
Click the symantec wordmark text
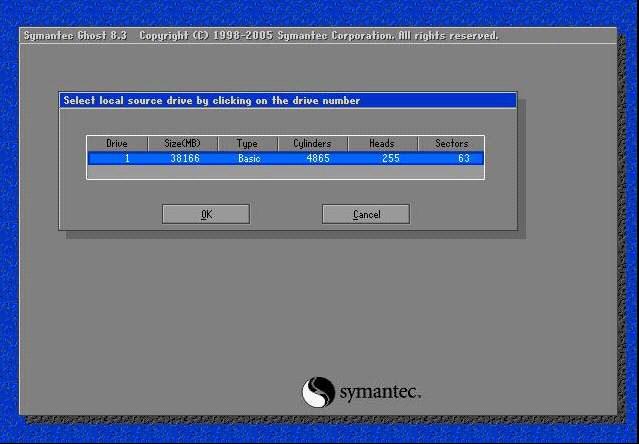380,391
